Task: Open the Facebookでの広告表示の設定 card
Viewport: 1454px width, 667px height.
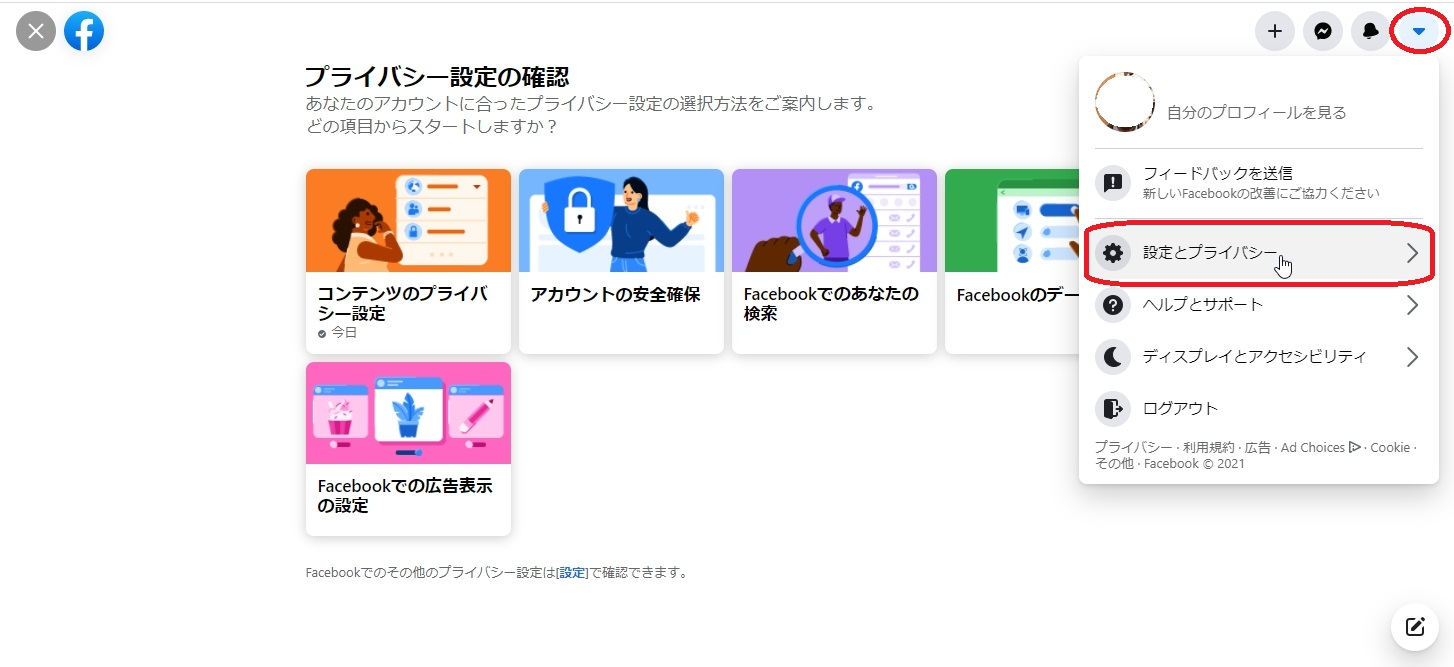Action: [408, 449]
